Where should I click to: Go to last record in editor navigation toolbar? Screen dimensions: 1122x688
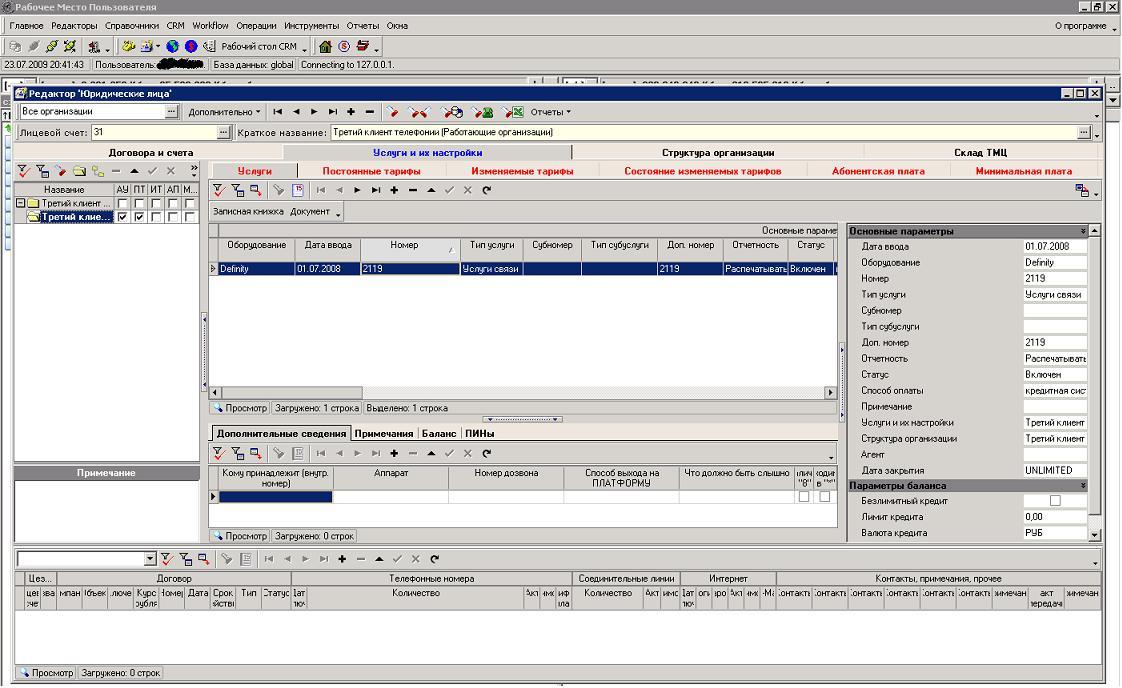pos(333,112)
